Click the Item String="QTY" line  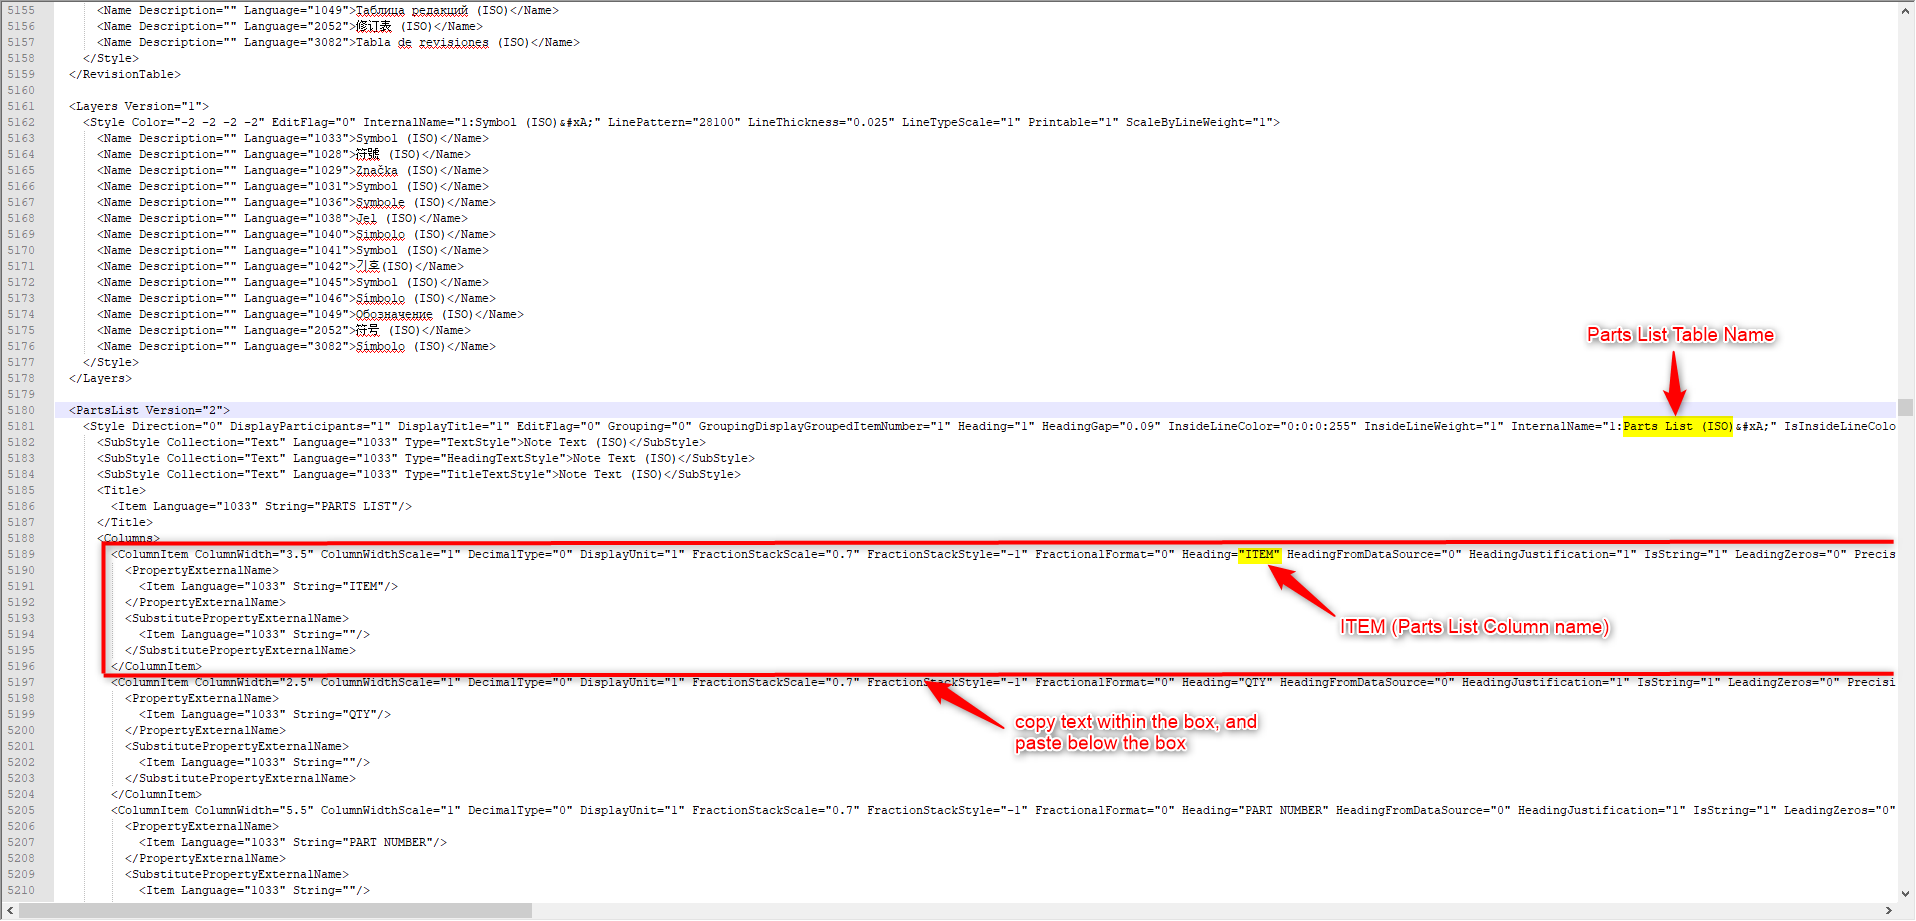[265, 714]
